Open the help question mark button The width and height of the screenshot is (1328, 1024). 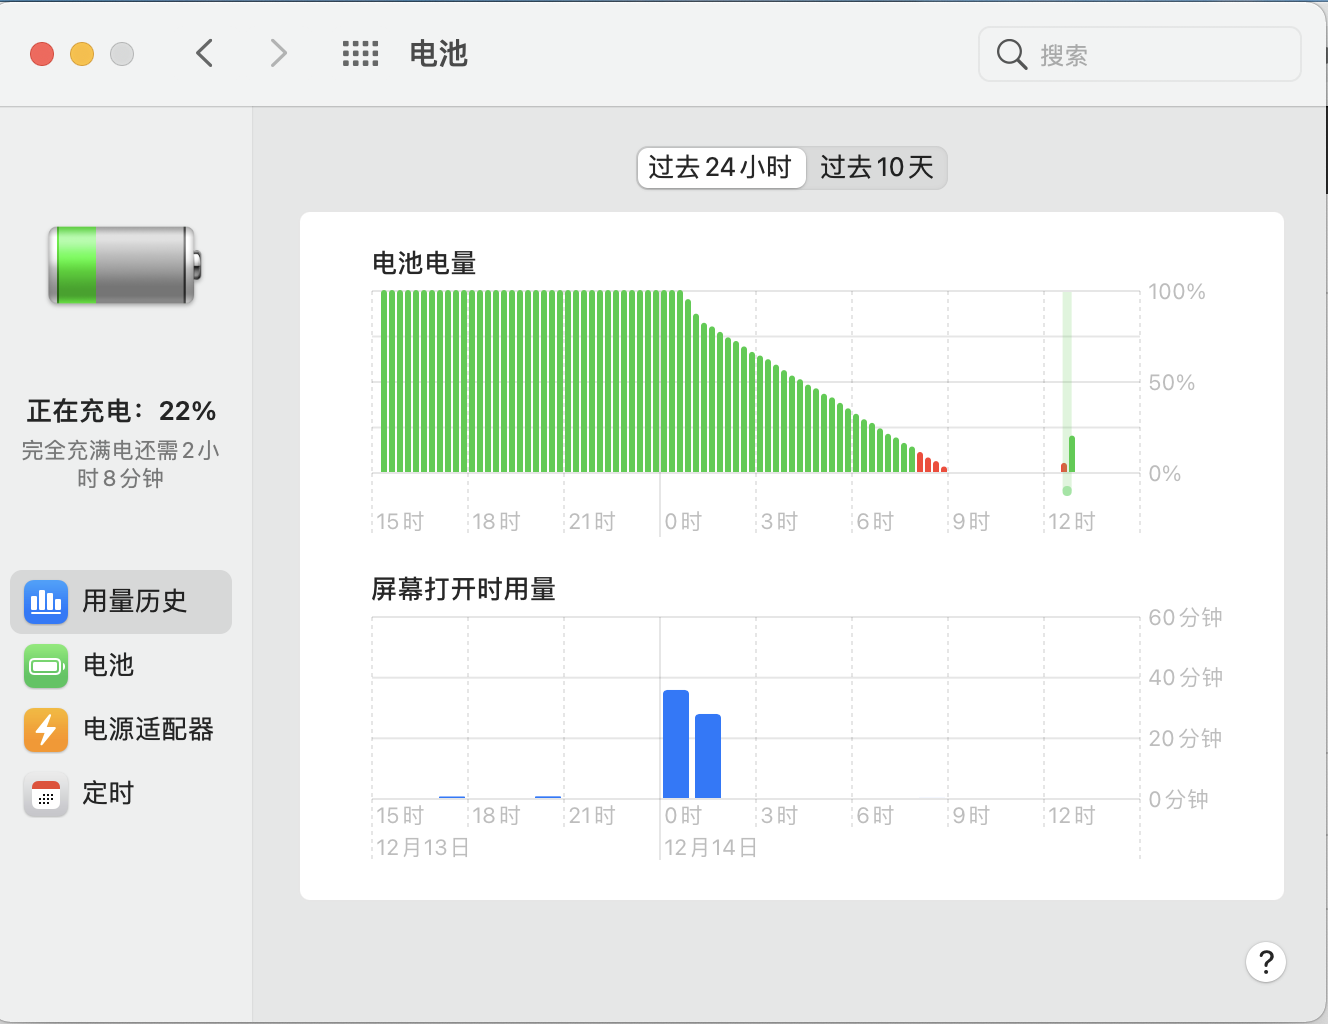click(x=1265, y=962)
